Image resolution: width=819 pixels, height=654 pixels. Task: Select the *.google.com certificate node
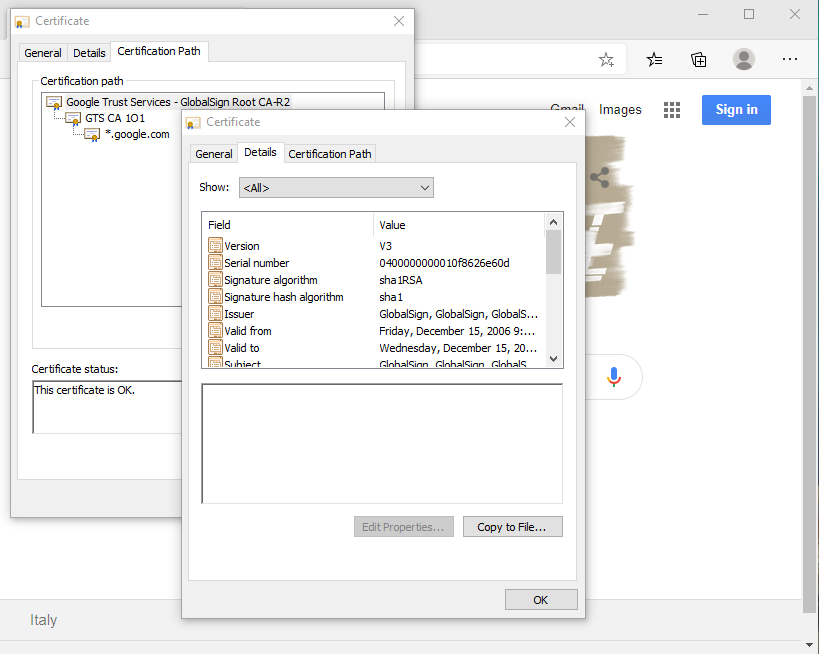pos(137,134)
